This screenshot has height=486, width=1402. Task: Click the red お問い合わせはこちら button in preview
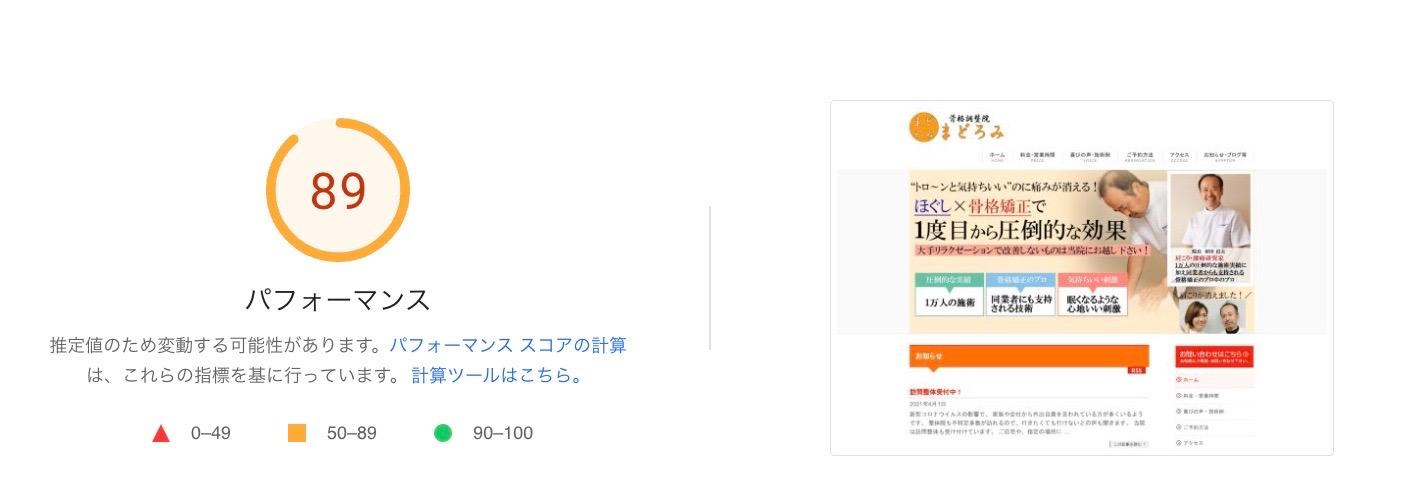coord(1213,356)
